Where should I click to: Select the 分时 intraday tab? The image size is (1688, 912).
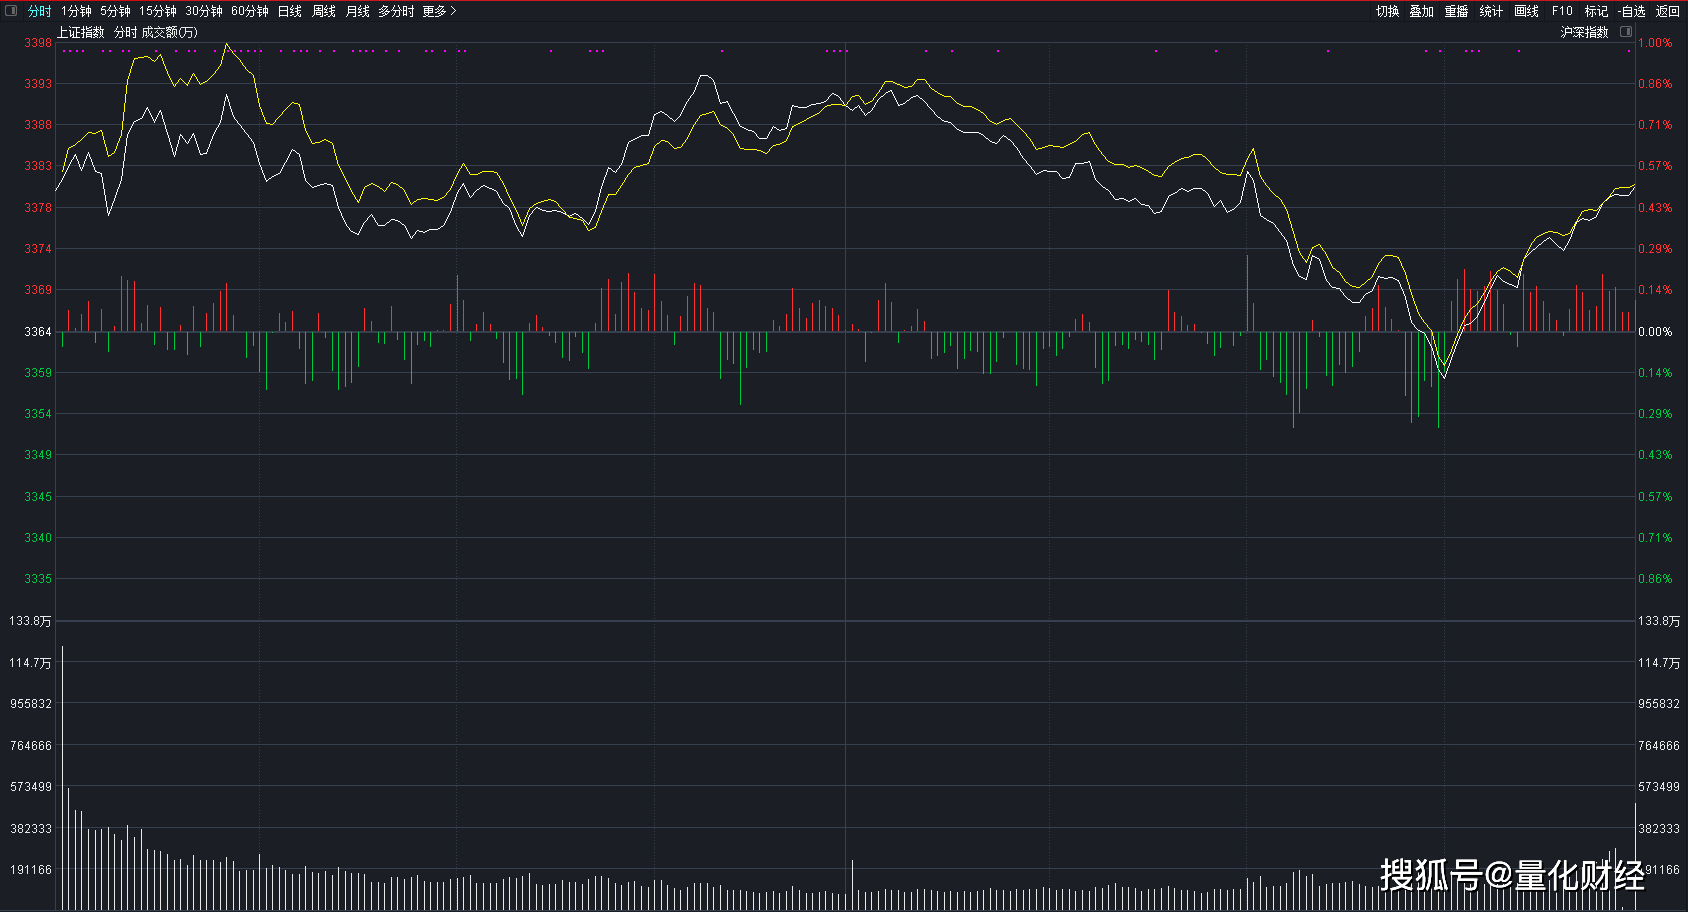point(39,11)
